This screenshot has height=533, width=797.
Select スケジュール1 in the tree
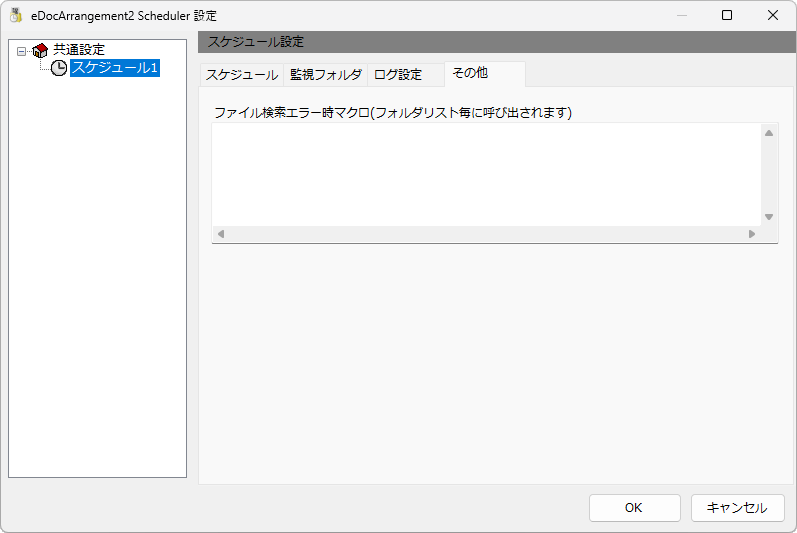pyautogui.click(x=115, y=68)
